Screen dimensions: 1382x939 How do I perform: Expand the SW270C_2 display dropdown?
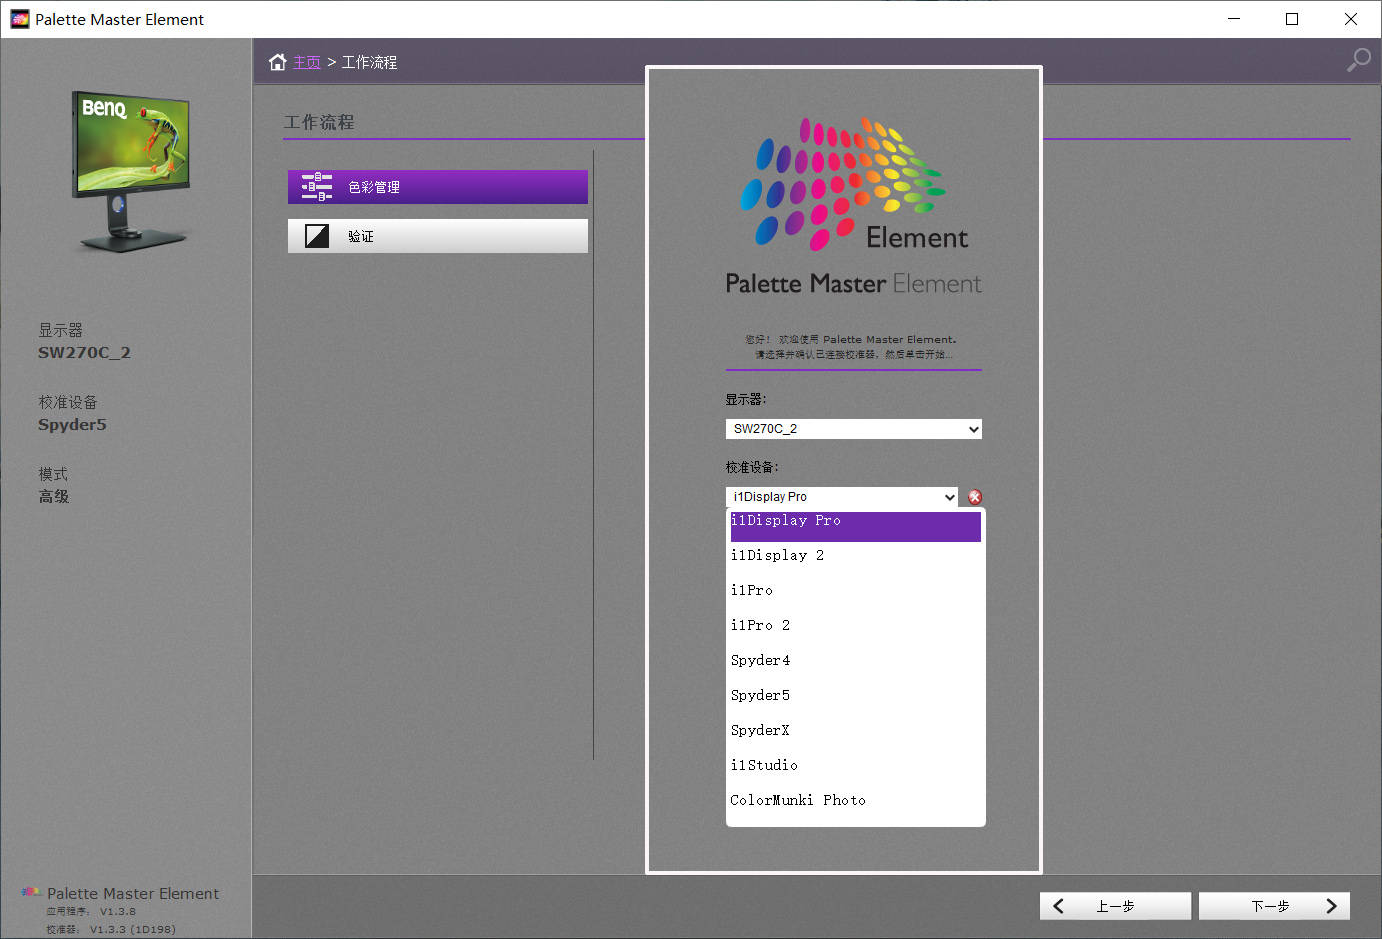point(853,429)
